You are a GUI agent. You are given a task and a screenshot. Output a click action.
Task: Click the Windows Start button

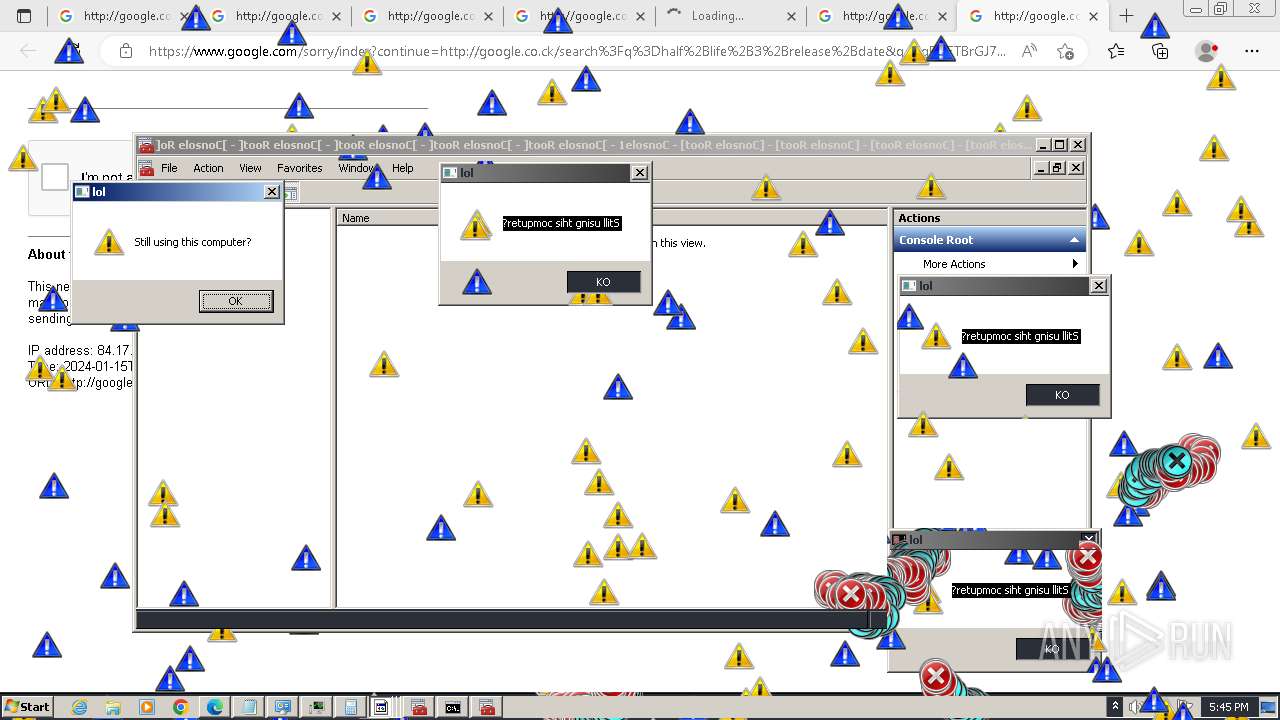click(27, 707)
